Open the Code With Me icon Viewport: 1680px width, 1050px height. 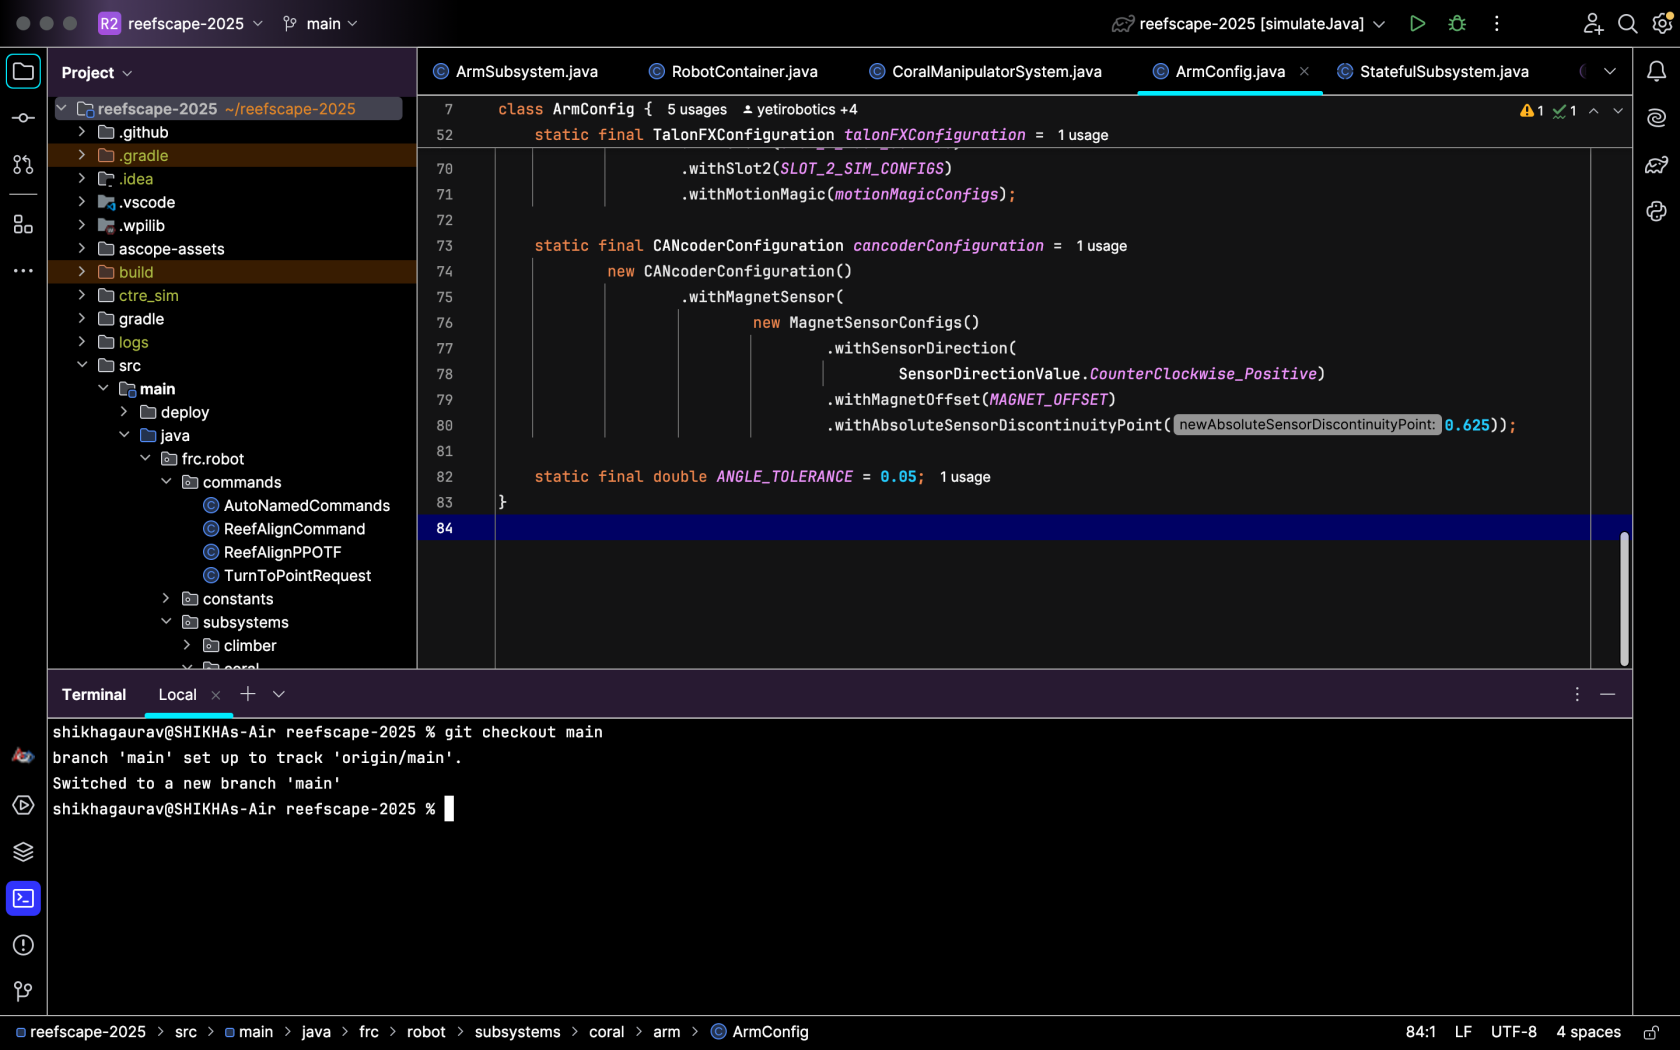click(x=1593, y=23)
